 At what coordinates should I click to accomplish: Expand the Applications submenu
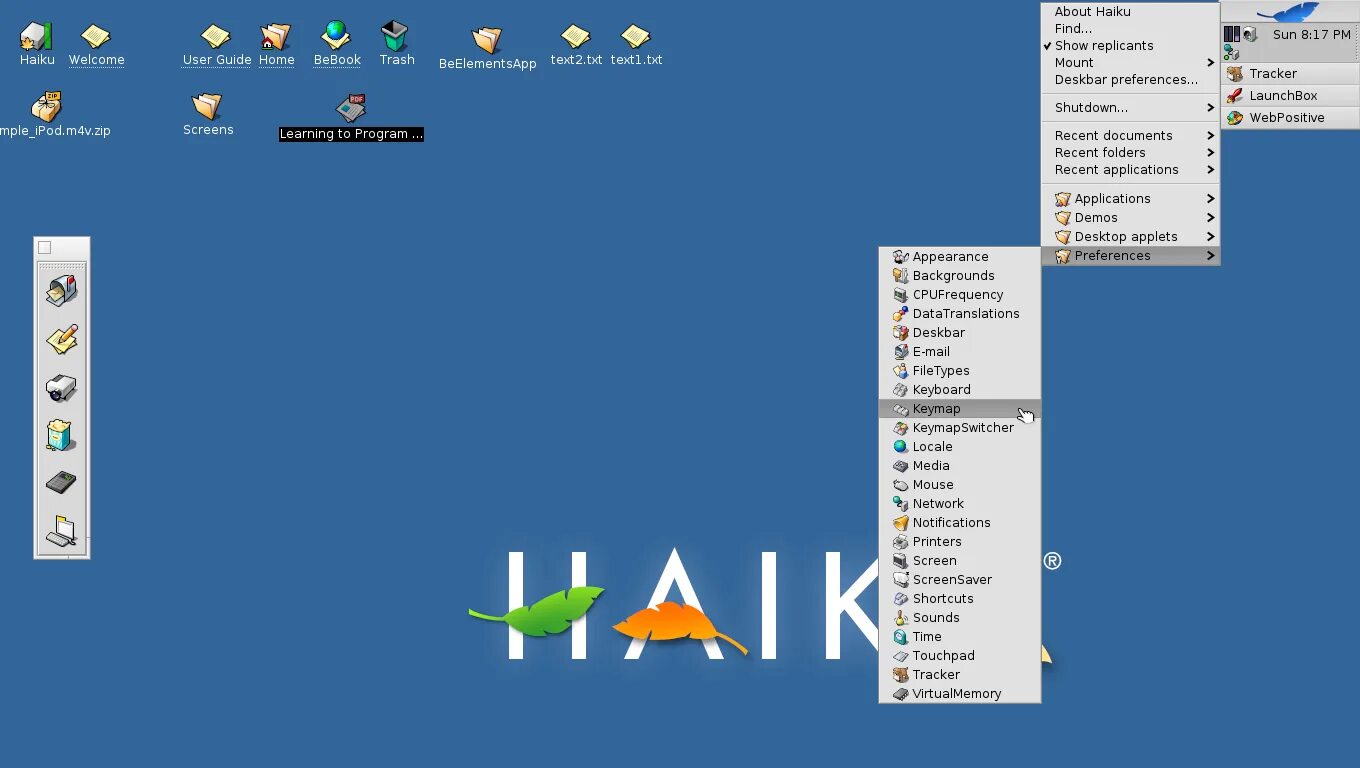[x=1130, y=199]
